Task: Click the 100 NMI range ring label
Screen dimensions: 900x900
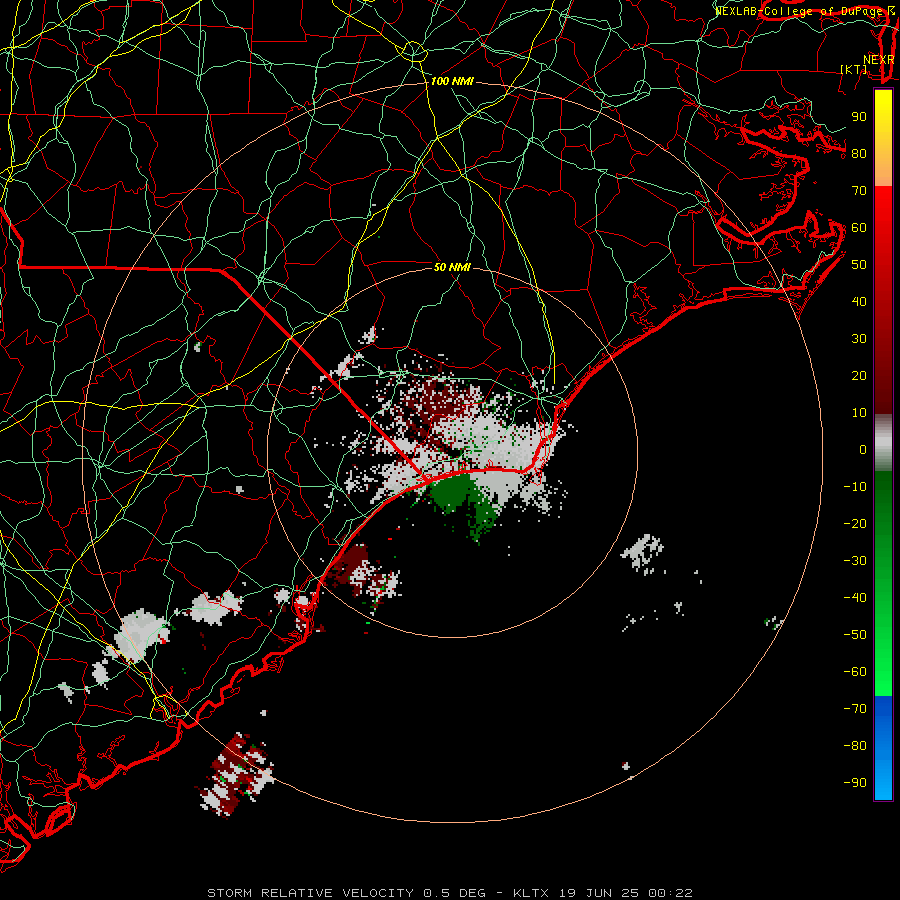Action: tap(452, 82)
